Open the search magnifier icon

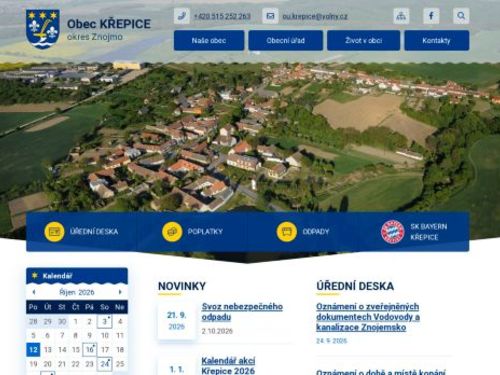(461, 16)
